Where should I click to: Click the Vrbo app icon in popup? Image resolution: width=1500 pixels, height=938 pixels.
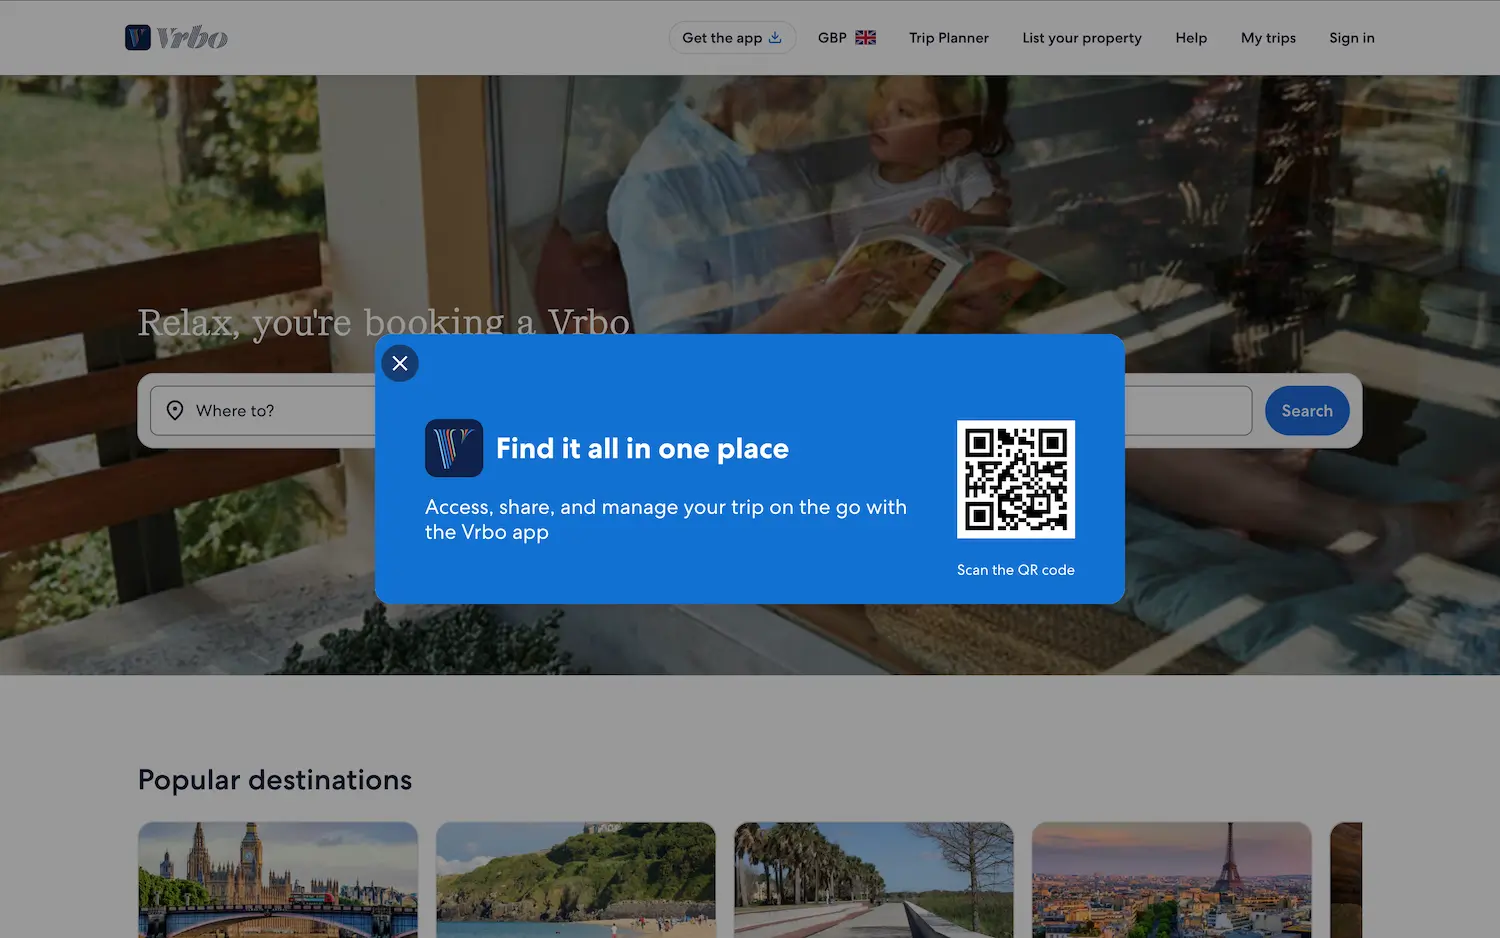click(454, 448)
